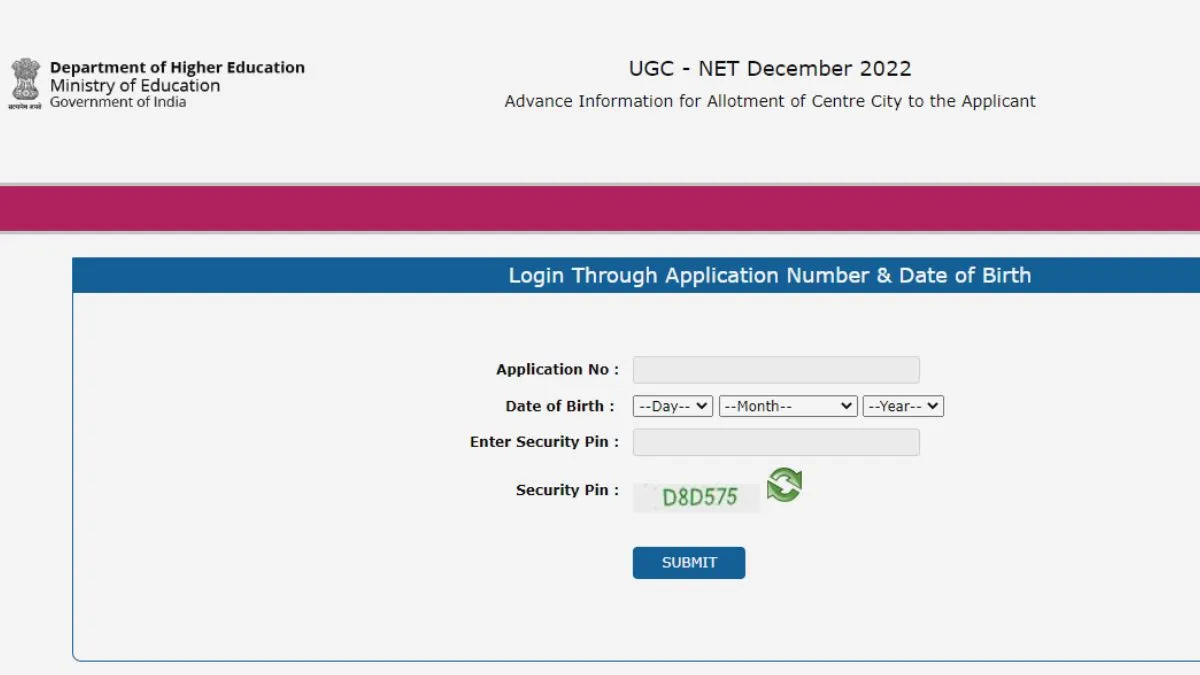Open the Month dropdown
The width and height of the screenshot is (1200, 675).
click(787, 406)
